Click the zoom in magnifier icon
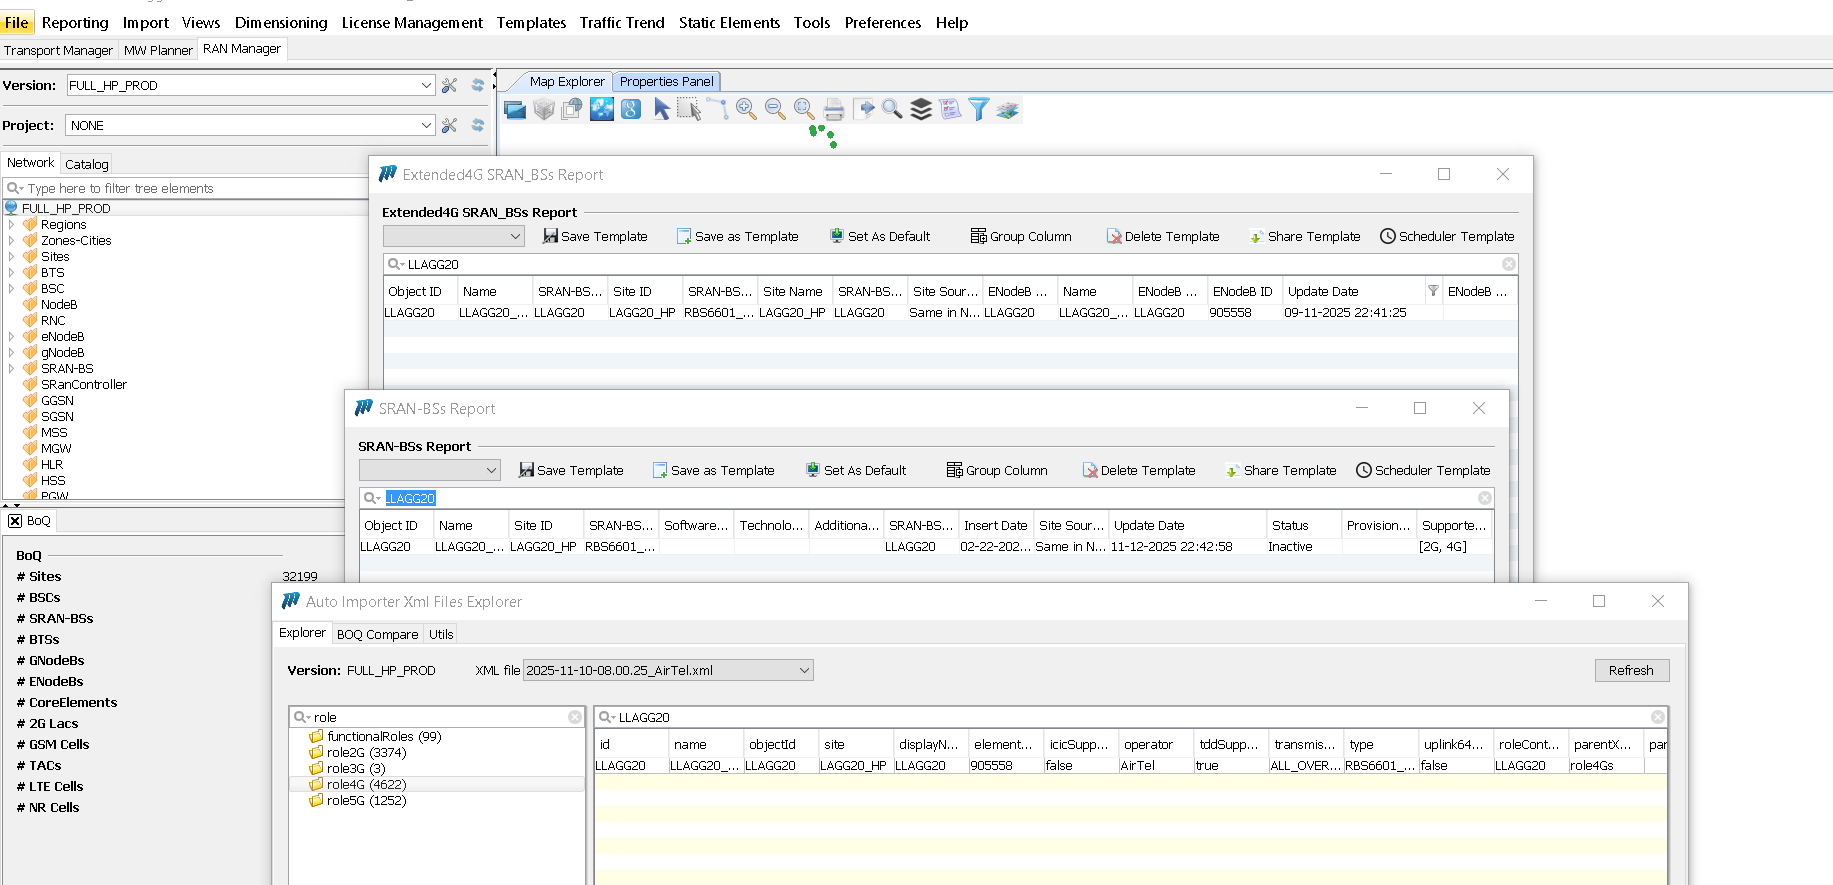The height and width of the screenshot is (885, 1833). coord(746,110)
